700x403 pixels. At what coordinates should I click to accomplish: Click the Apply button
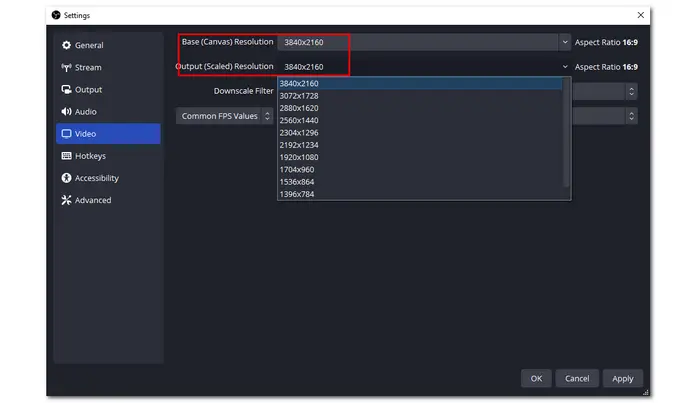coord(623,379)
